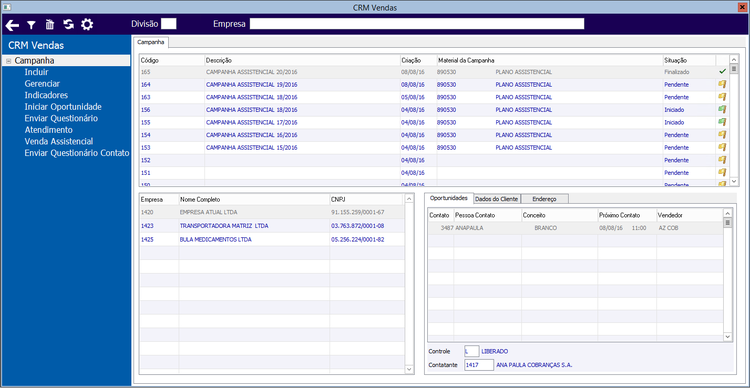750x388 pixels.
Task: Select the Campanha tree item
Action: click(x=34, y=61)
